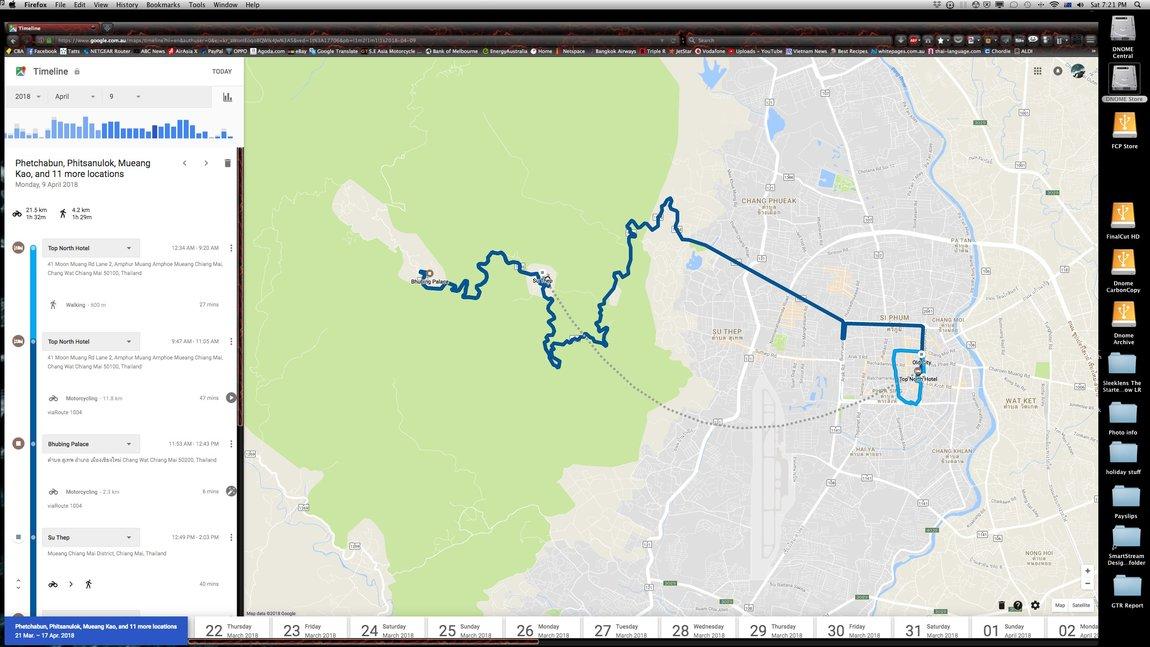1150x647 pixels.
Task: Open options menu for Bhubing Palace entry
Action: [x=231, y=444]
